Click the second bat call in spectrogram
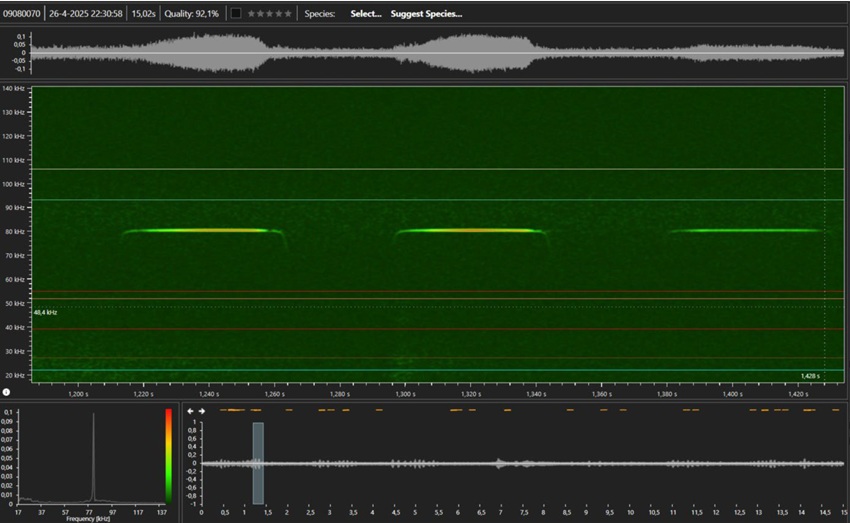 point(470,231)
